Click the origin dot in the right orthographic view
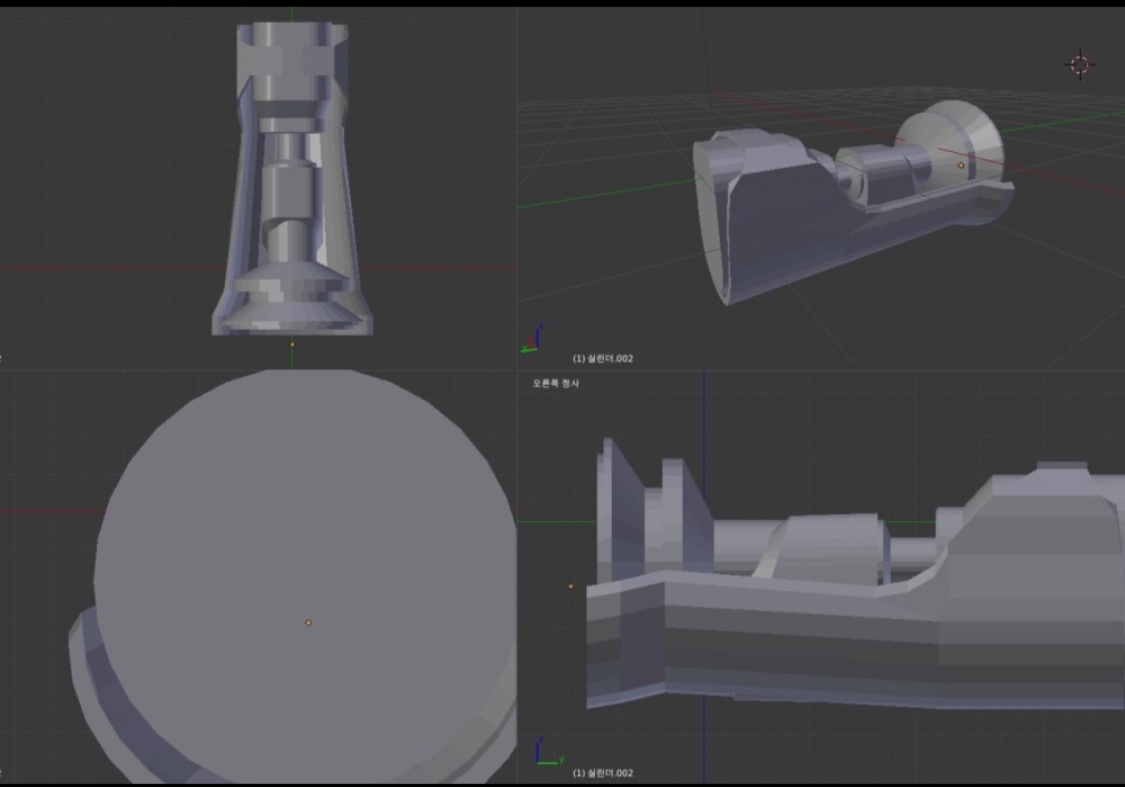Viewport: 1125px width, 787px height. (x=571, y=586)
